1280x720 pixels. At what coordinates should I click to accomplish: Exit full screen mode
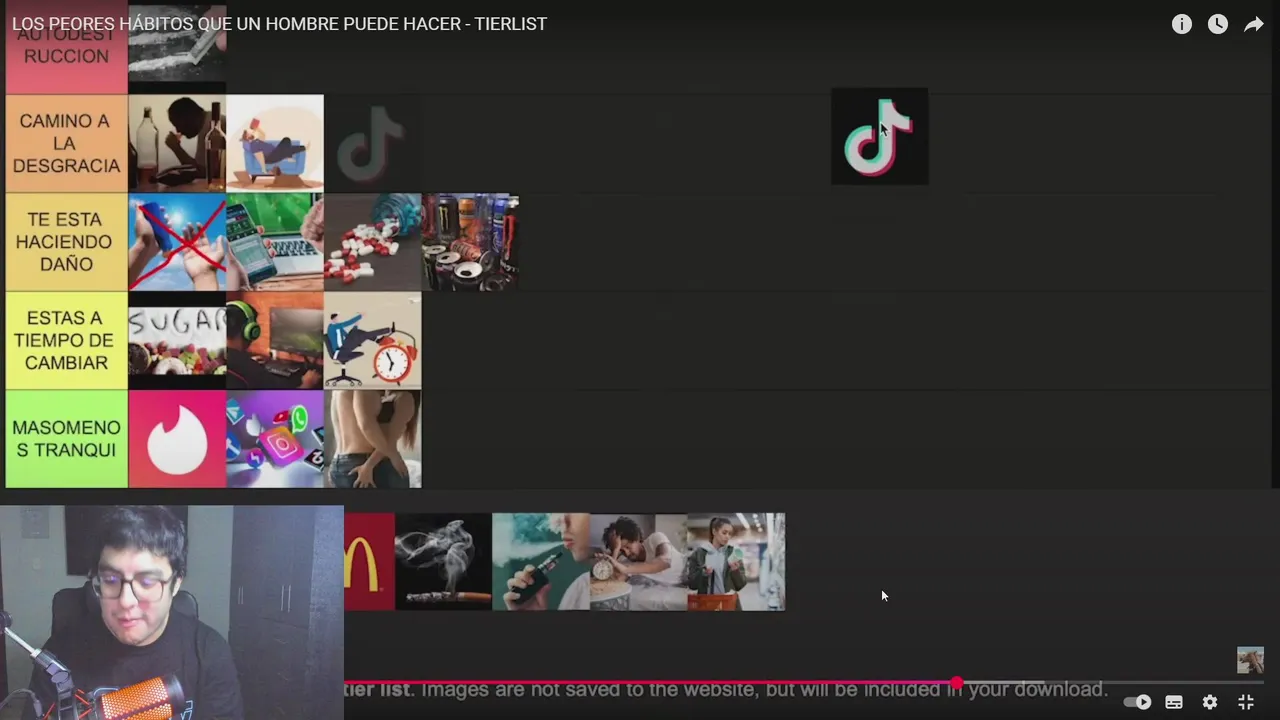coord(1246,702)
